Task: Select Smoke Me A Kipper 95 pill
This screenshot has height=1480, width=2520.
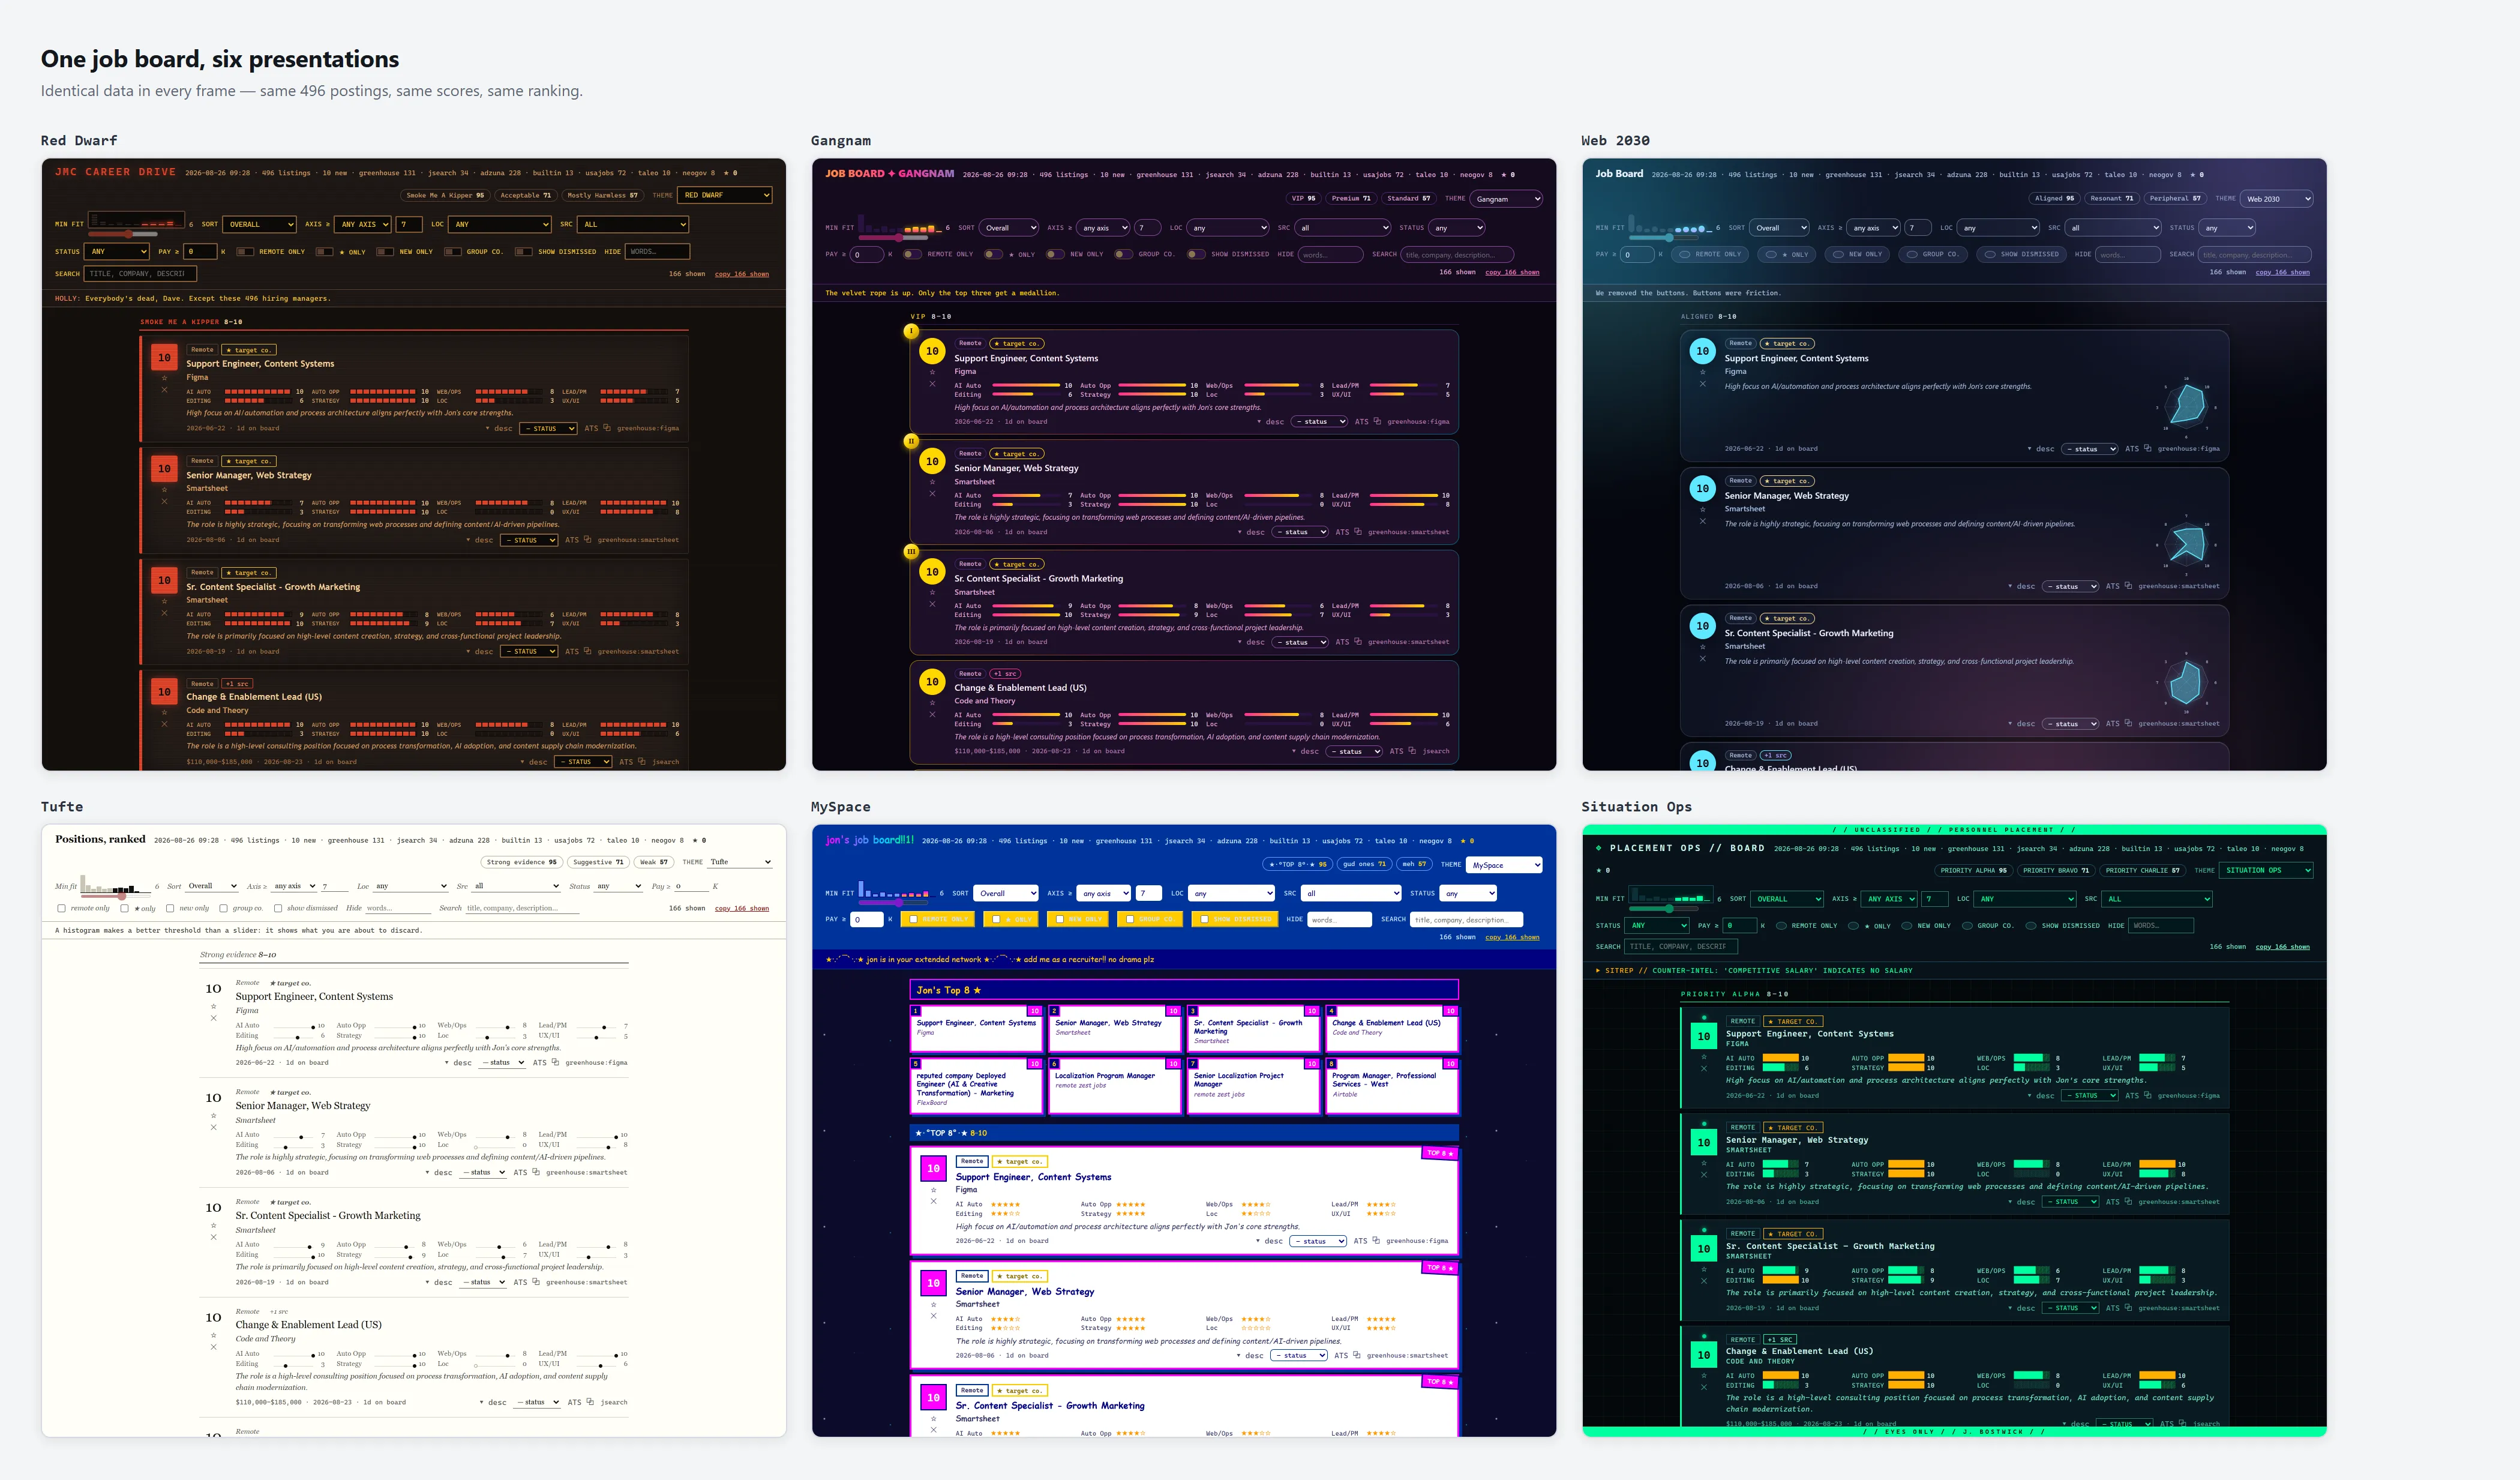Action: tap(445, 195)
